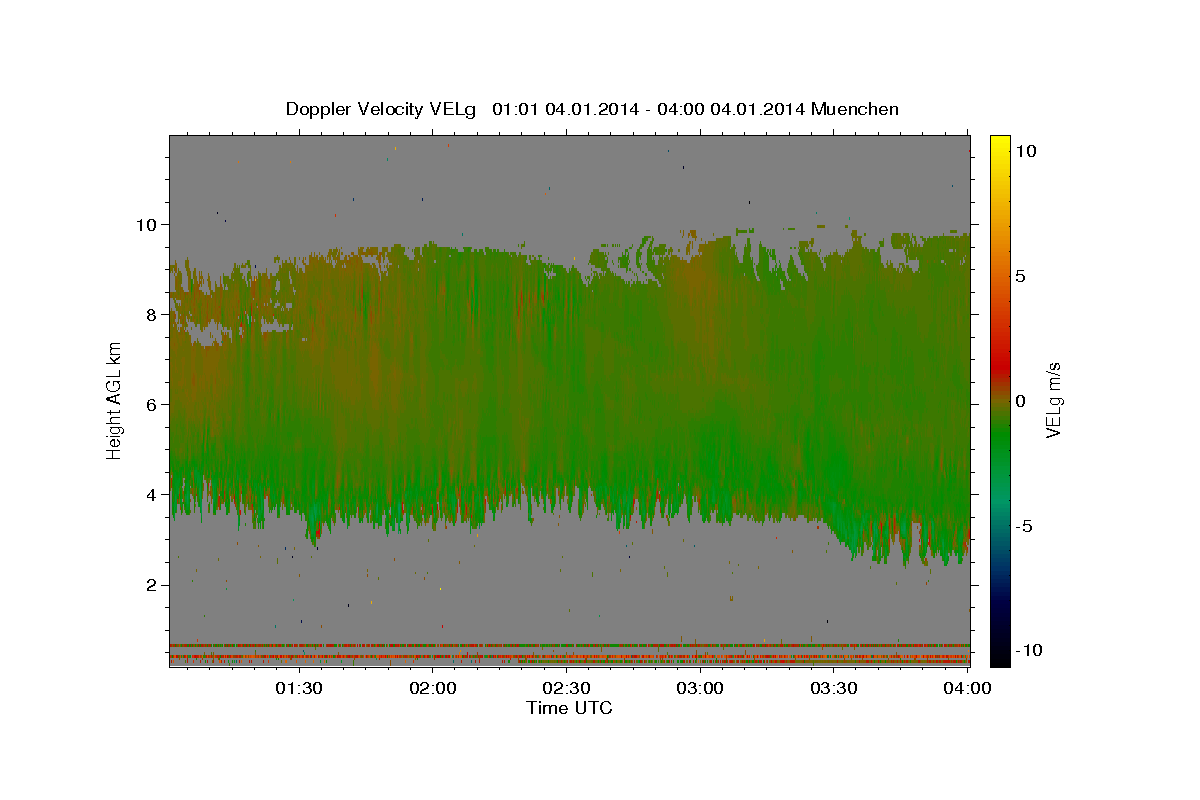The image size is (1200, 800).
Task: Click the 'VELg m/s' colorbar label
Action: point(1053,400)
